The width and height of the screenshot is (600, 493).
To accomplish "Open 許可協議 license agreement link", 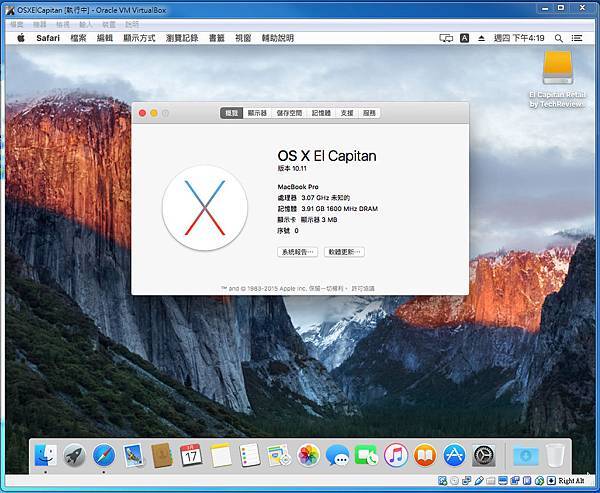I will (x=363, y=289).
